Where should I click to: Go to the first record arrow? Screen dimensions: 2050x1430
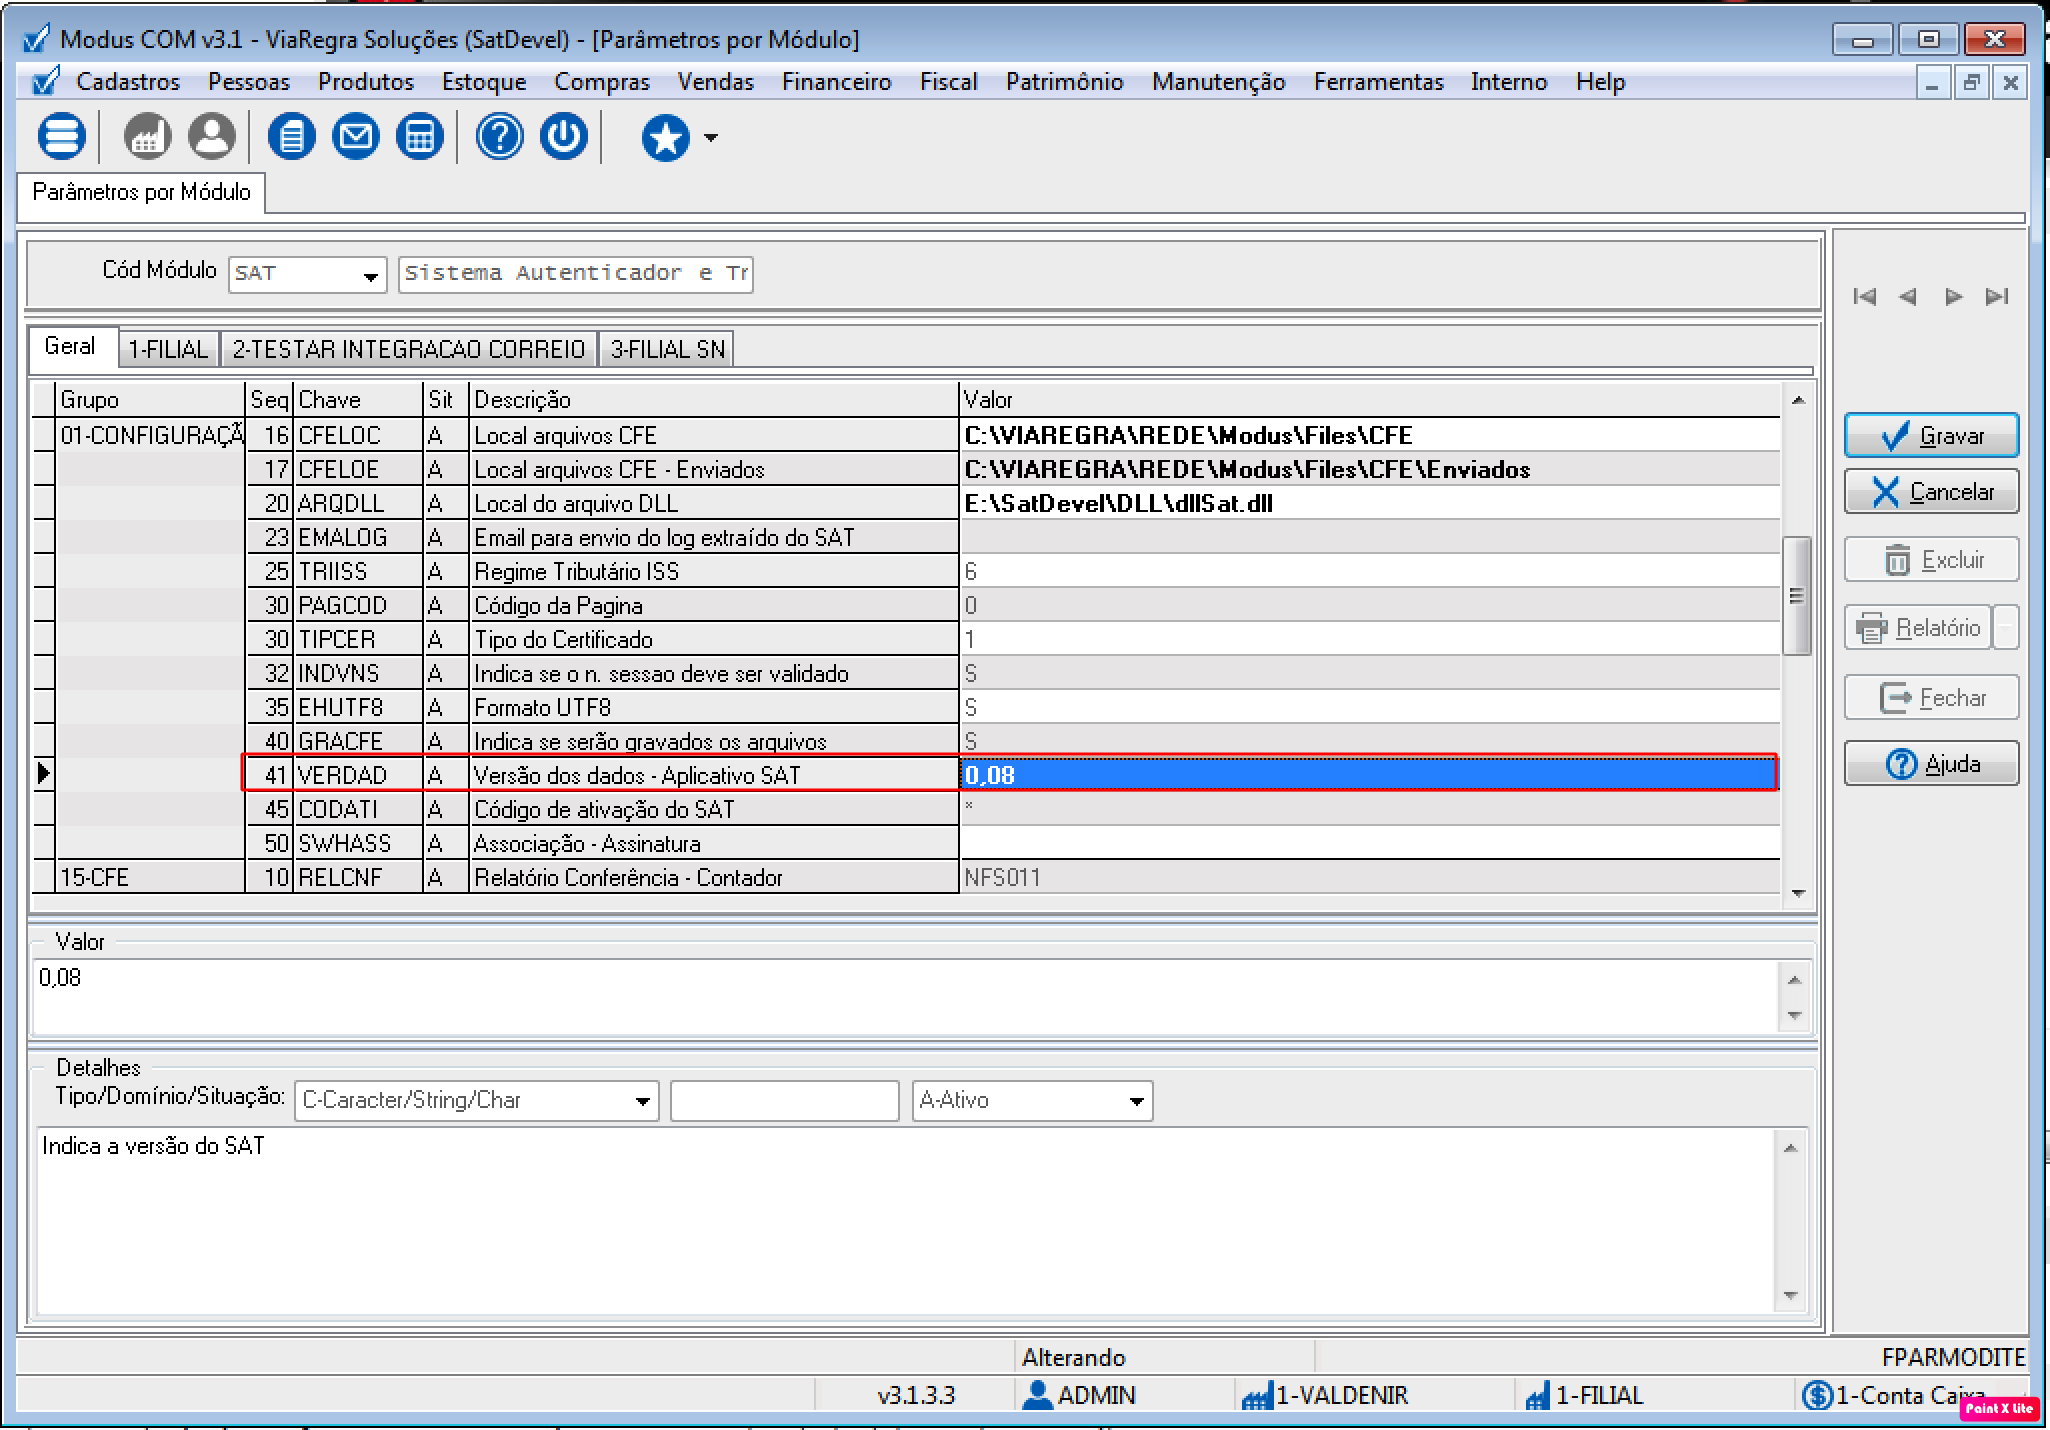(x=1864, y=297)
